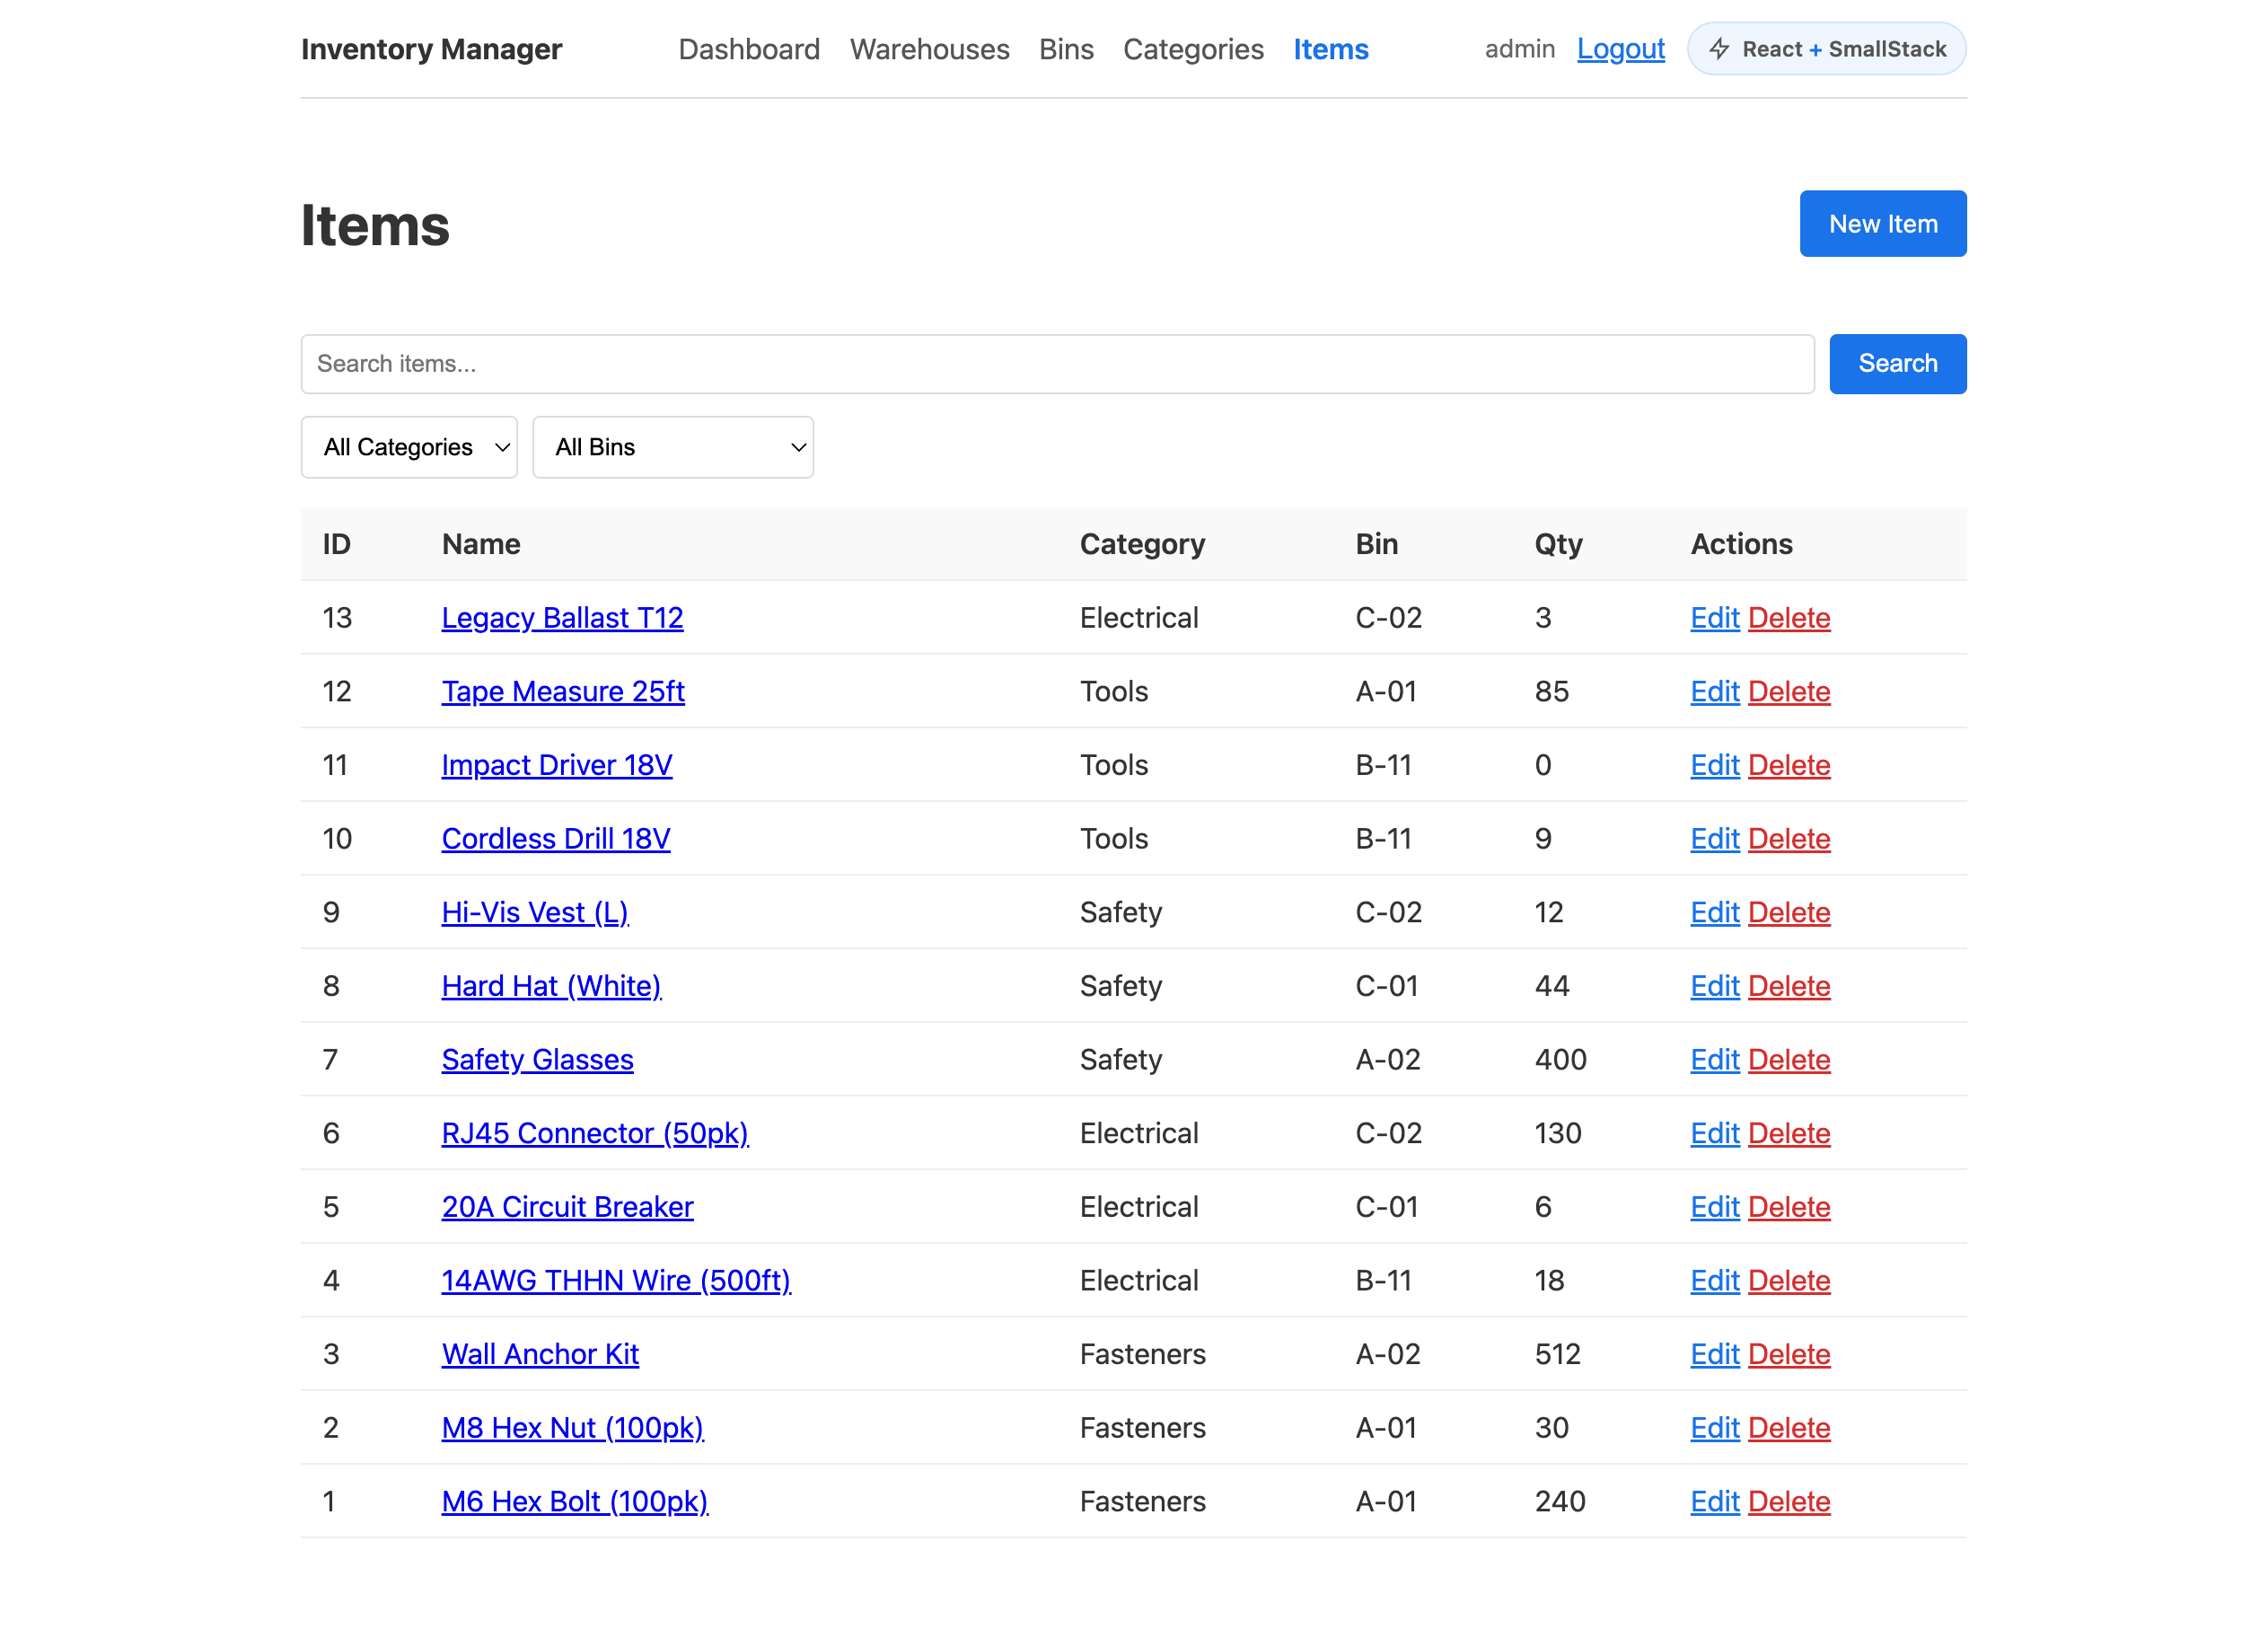The width and height of the screenshot is (2268, 1638).
Task: Edit the M6 Hex Bolt (100pk) row
Action: click(1715, 1502)
